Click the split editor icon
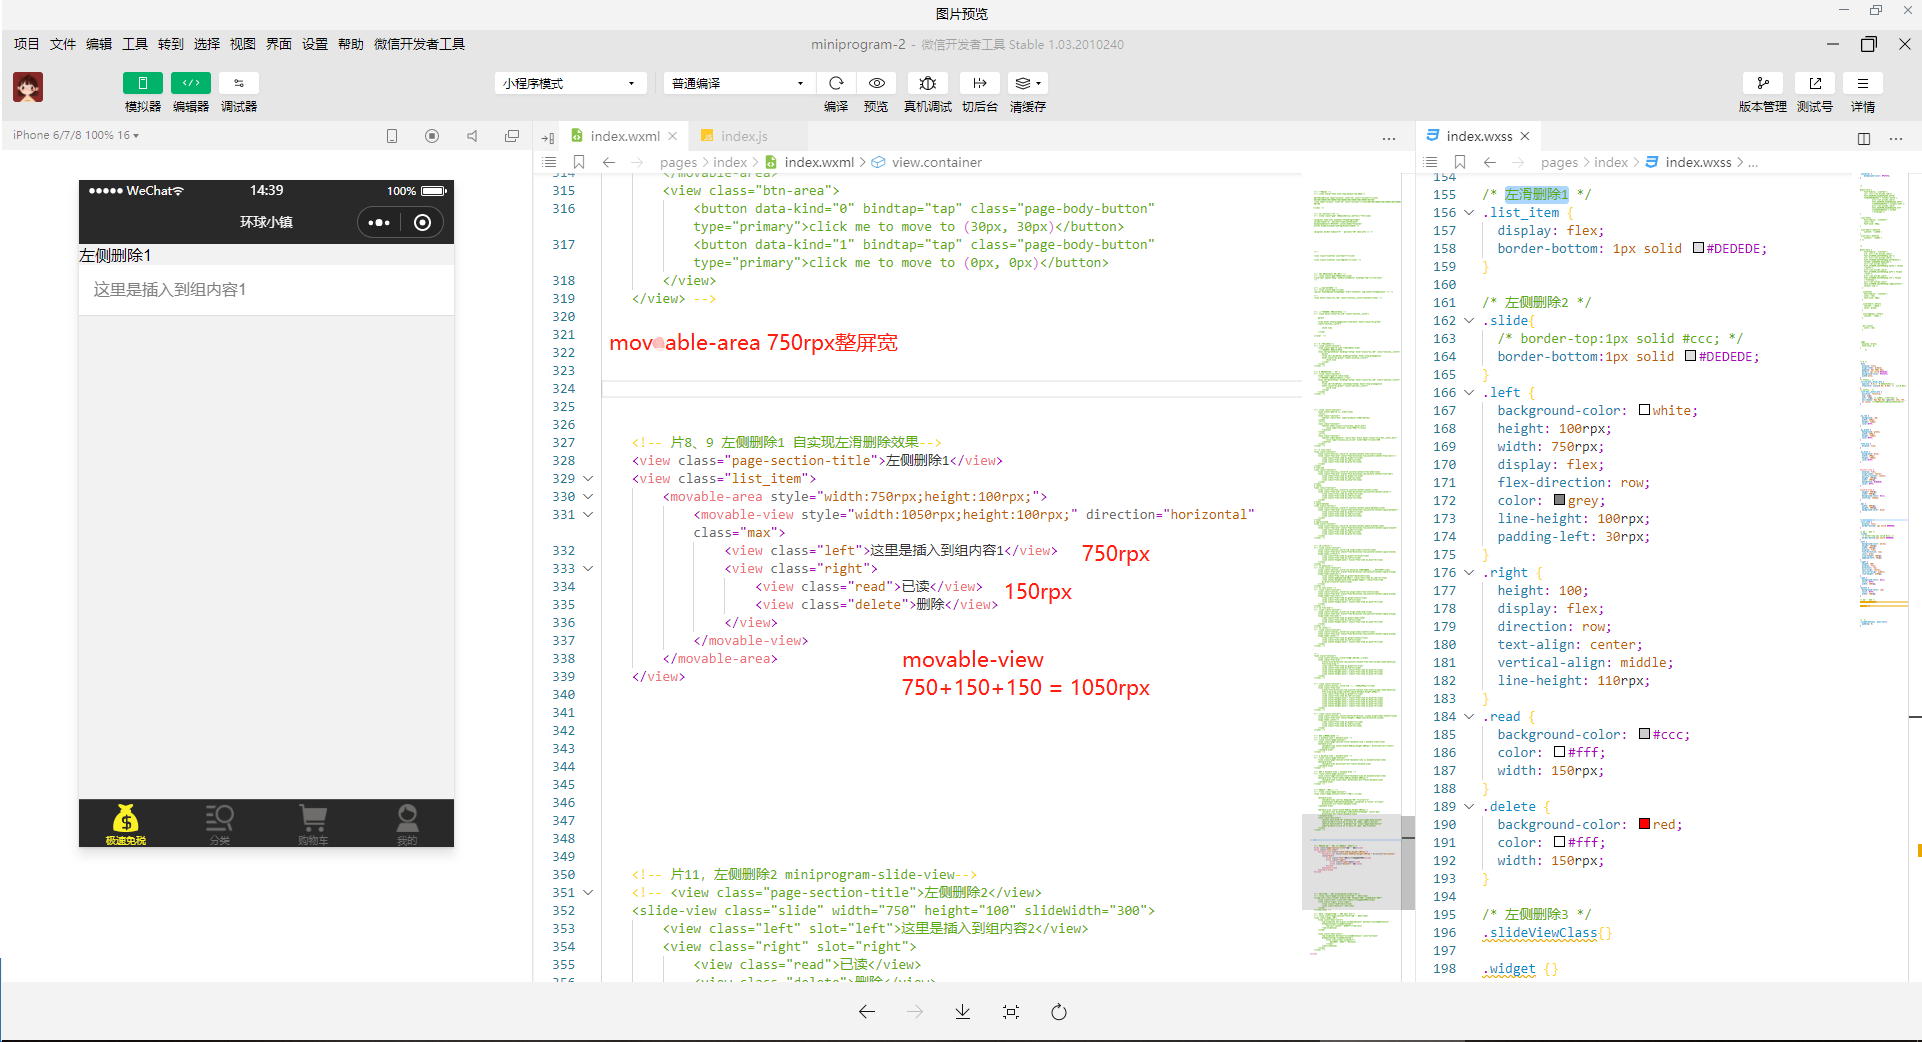This screenshot has height=1042, width=1922. (1864, 138)
